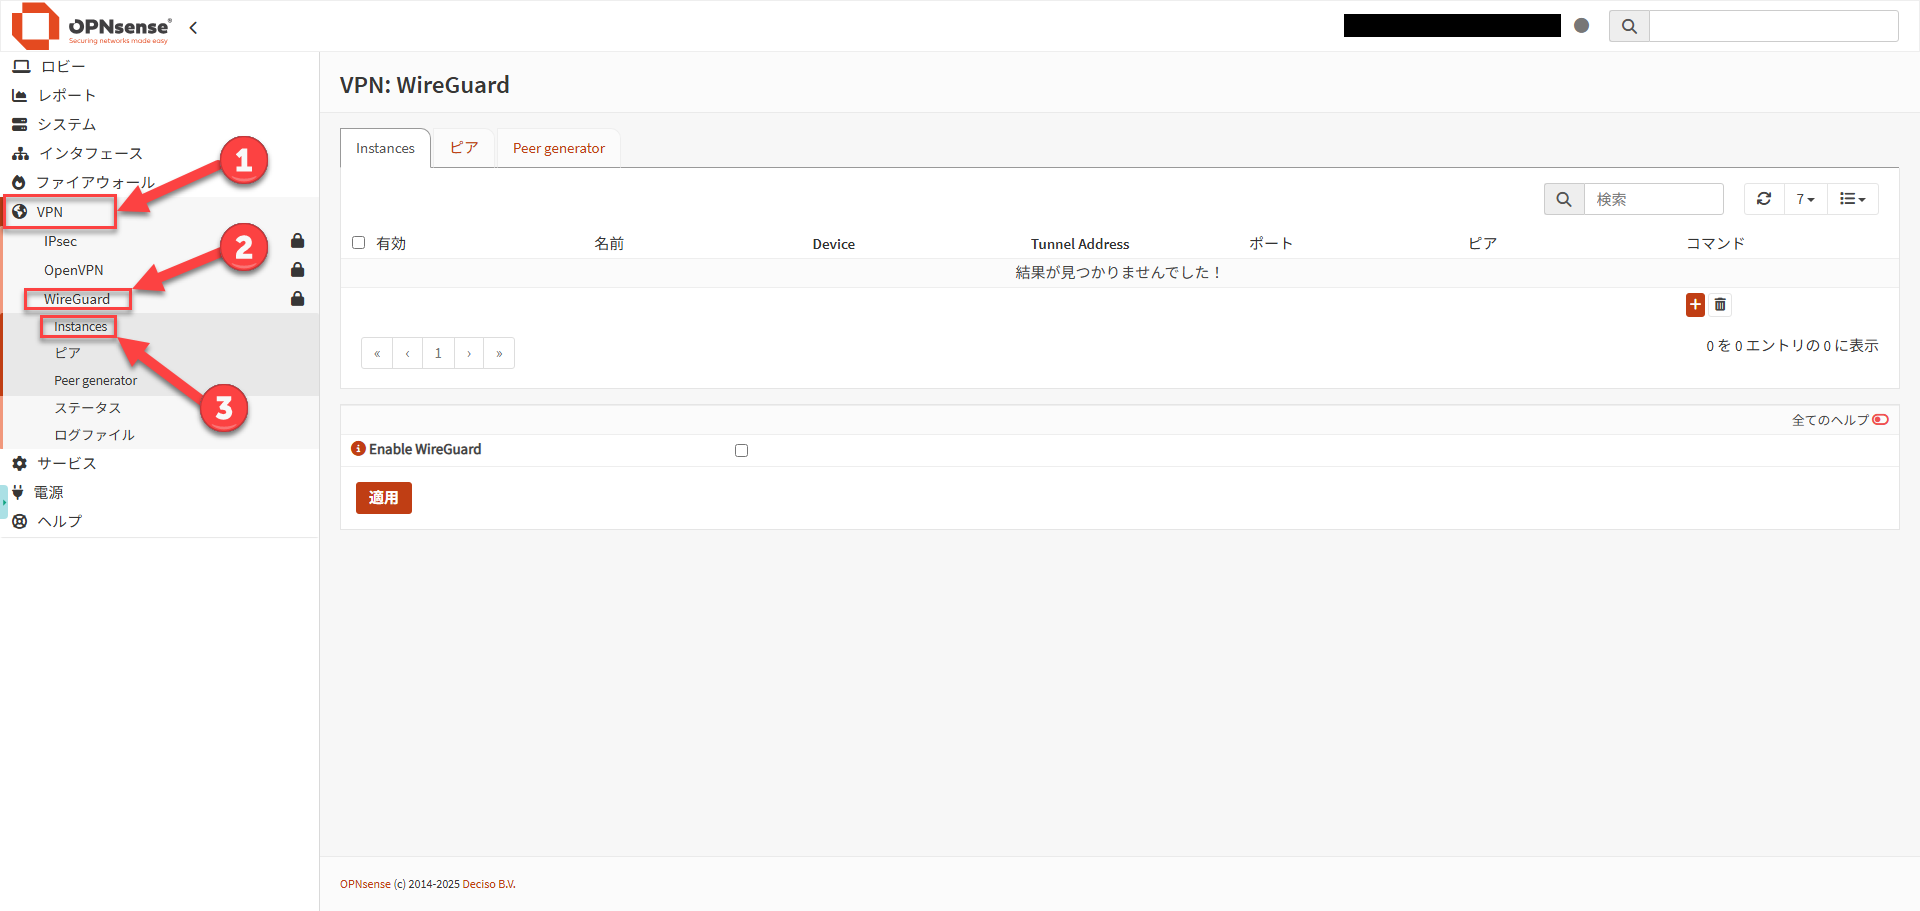Switch to the ピア tab
Image resolution: width=1920 pixels, height=911 pixels.
(x=464, y=148)
